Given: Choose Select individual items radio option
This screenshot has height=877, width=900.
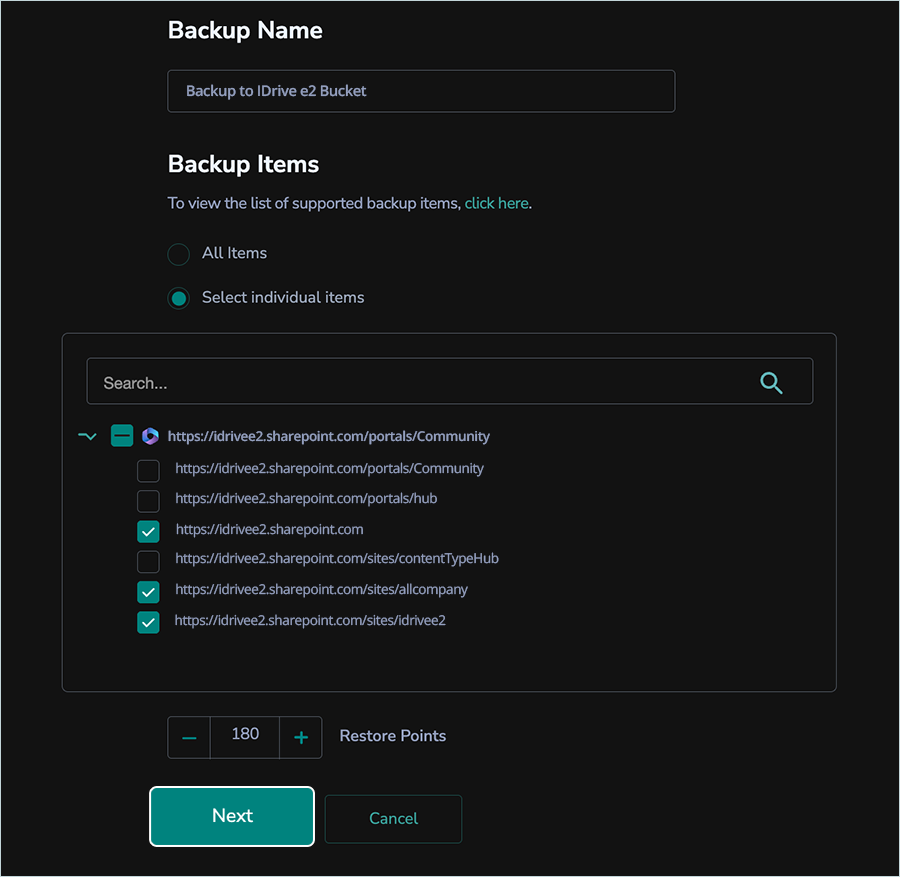Looking at the screenshot, I should pos(178,298).
